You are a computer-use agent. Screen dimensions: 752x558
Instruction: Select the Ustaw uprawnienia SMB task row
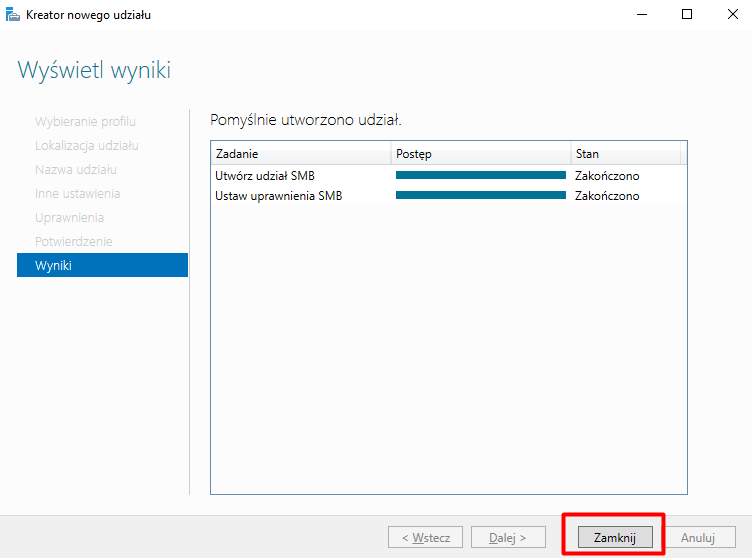click(x=278, y=196)
